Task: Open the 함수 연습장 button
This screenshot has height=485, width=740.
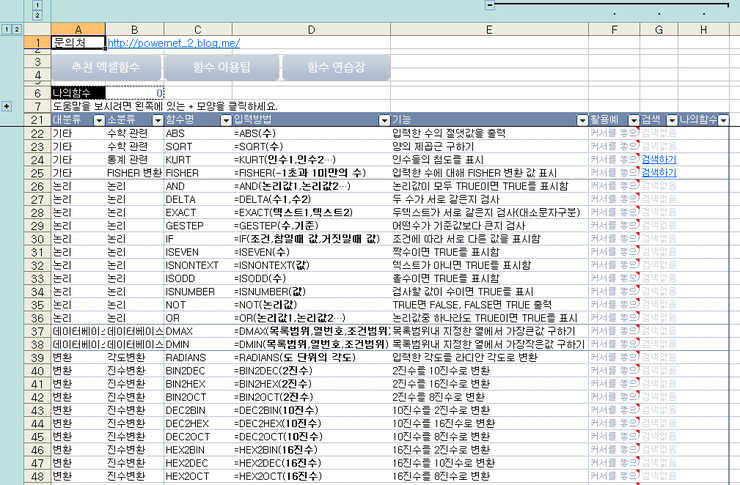Action: point(336,67)
